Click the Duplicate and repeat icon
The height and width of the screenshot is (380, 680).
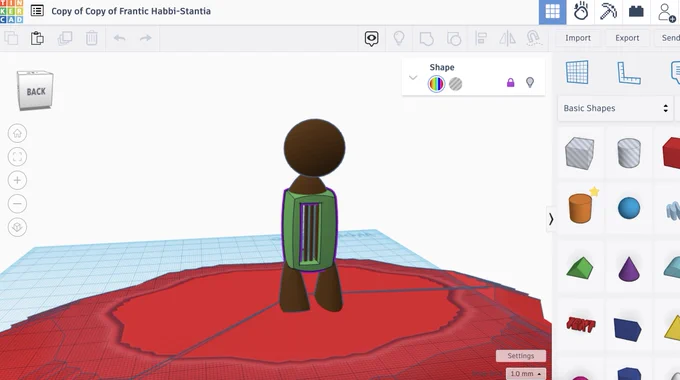[x=65, y=38]
